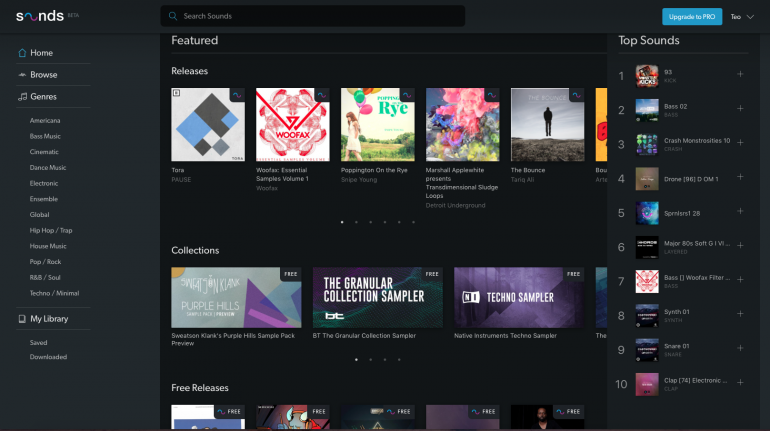The height and width of the screenshot is (431, 770).
Task: Add sound 93 with plus icon
Action: coord(740,74)
